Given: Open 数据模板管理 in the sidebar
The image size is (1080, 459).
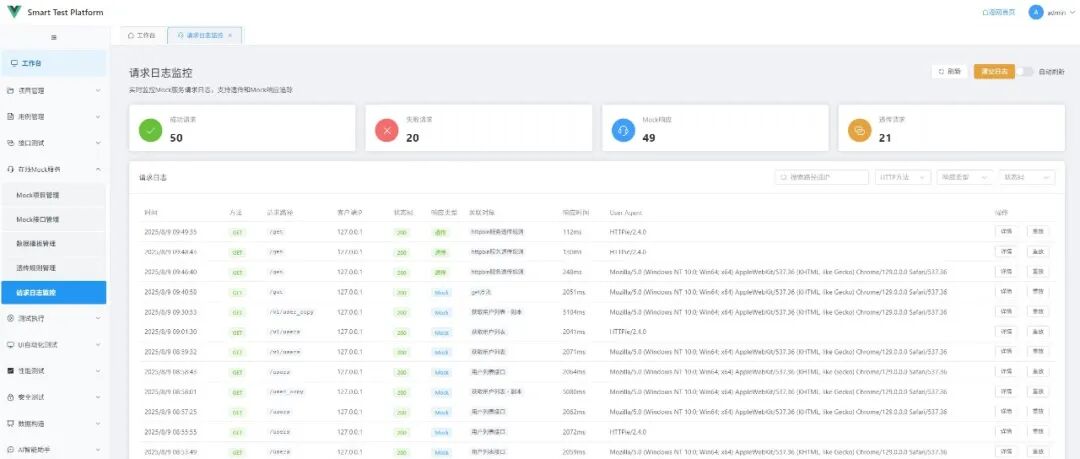Looking at the screenshot, I should point(53,243).
